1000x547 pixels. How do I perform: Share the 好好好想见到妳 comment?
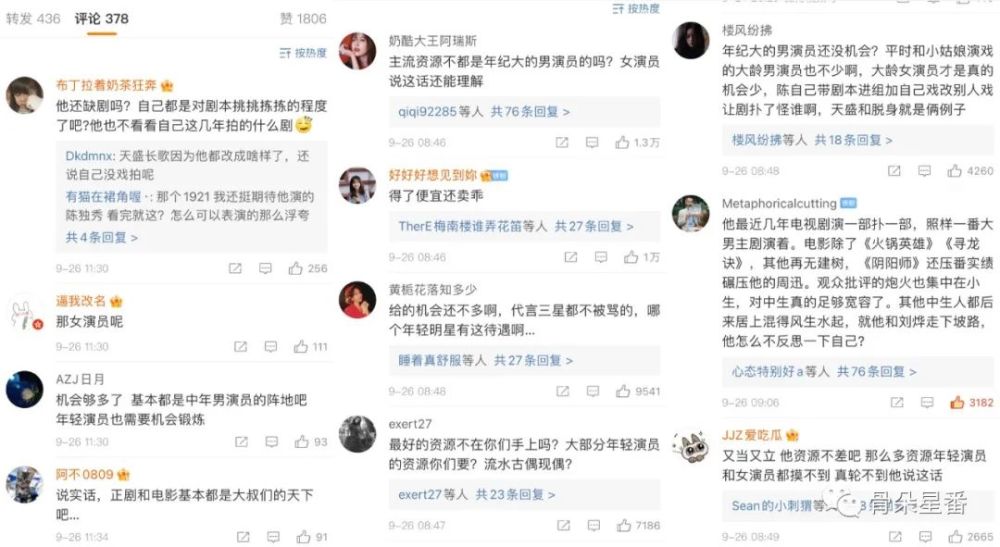pyautogui.click(x=571, y=257)
